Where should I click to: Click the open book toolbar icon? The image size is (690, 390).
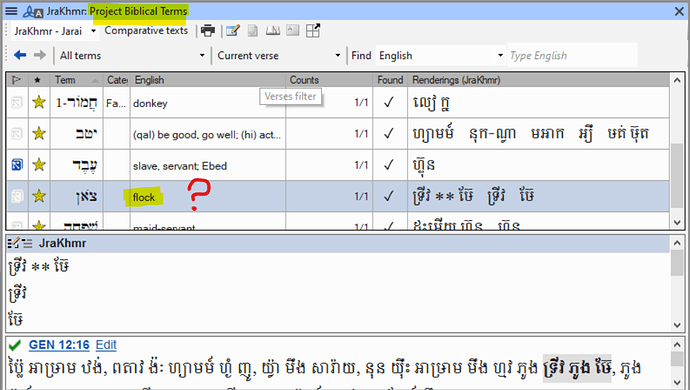coord(273,30)
